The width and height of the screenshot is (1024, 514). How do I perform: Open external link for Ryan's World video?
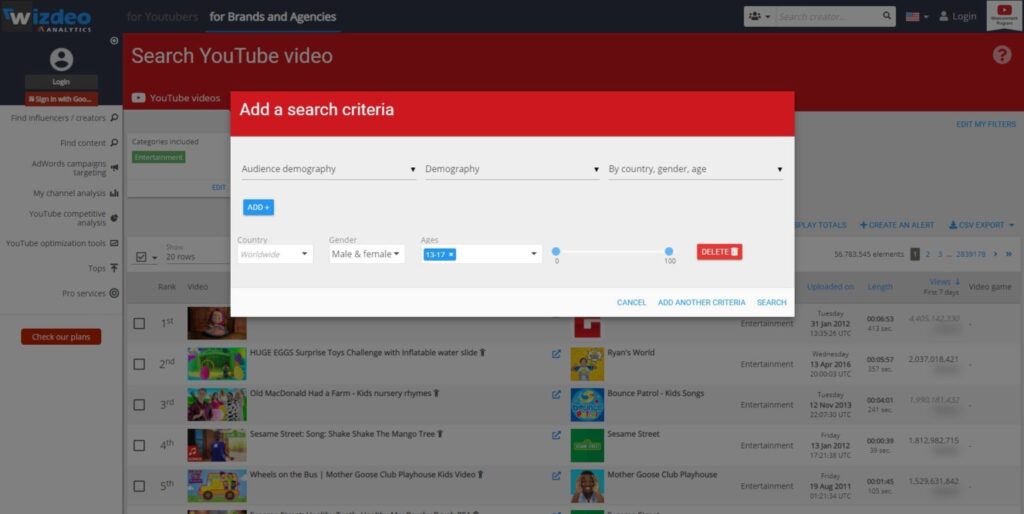pos(556,353)
